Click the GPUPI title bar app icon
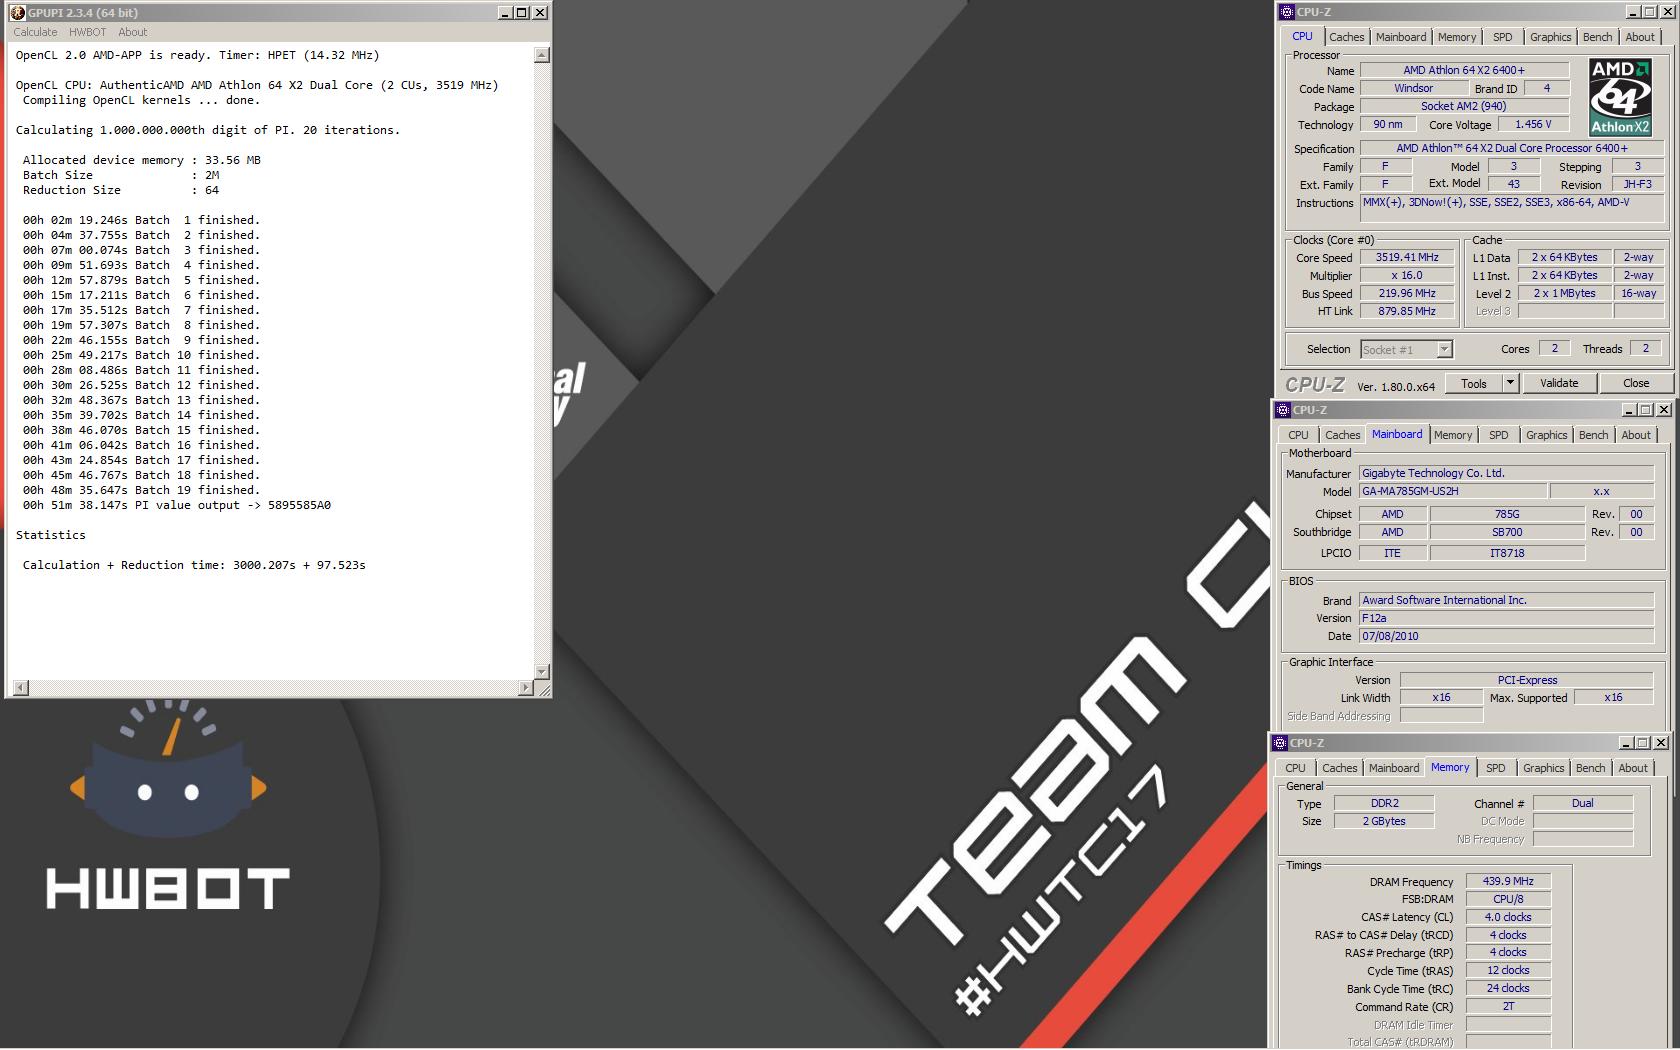 (17, 13)
